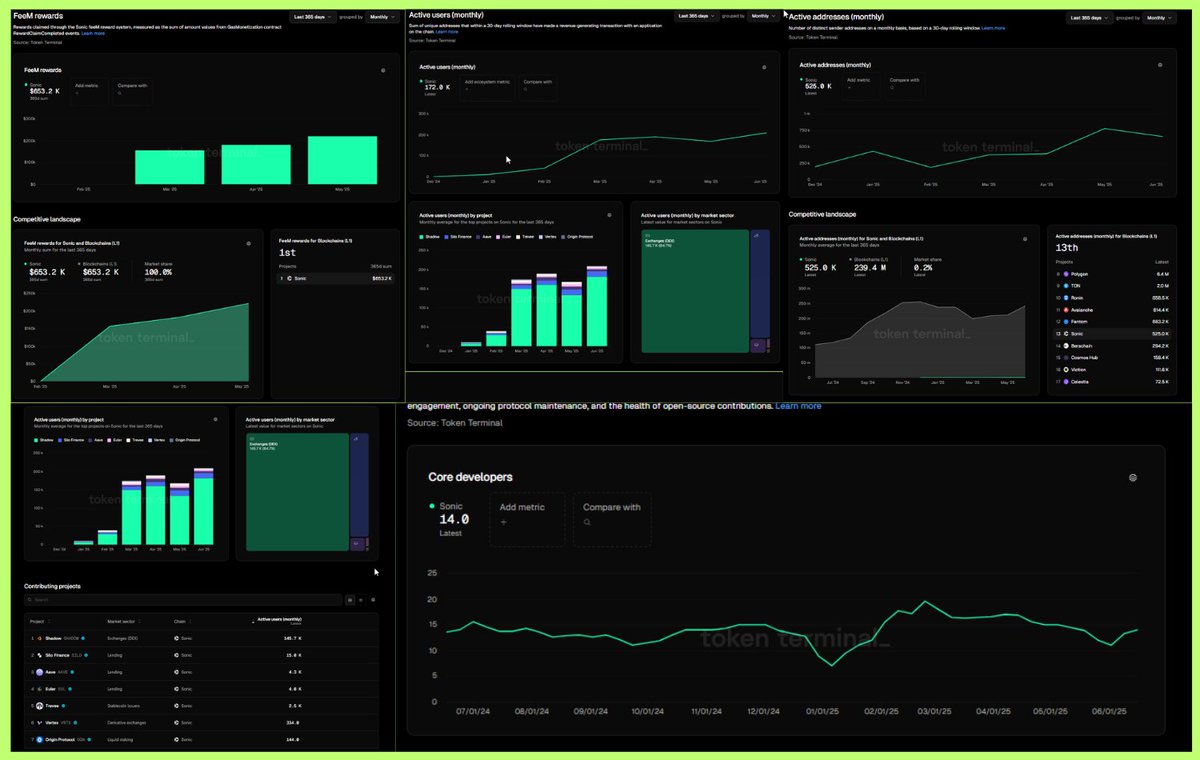This screenshot has width=1200, height=760.
Task: Click Stablecoin issuers cell in Trevee row
Action: click(126, 705)
